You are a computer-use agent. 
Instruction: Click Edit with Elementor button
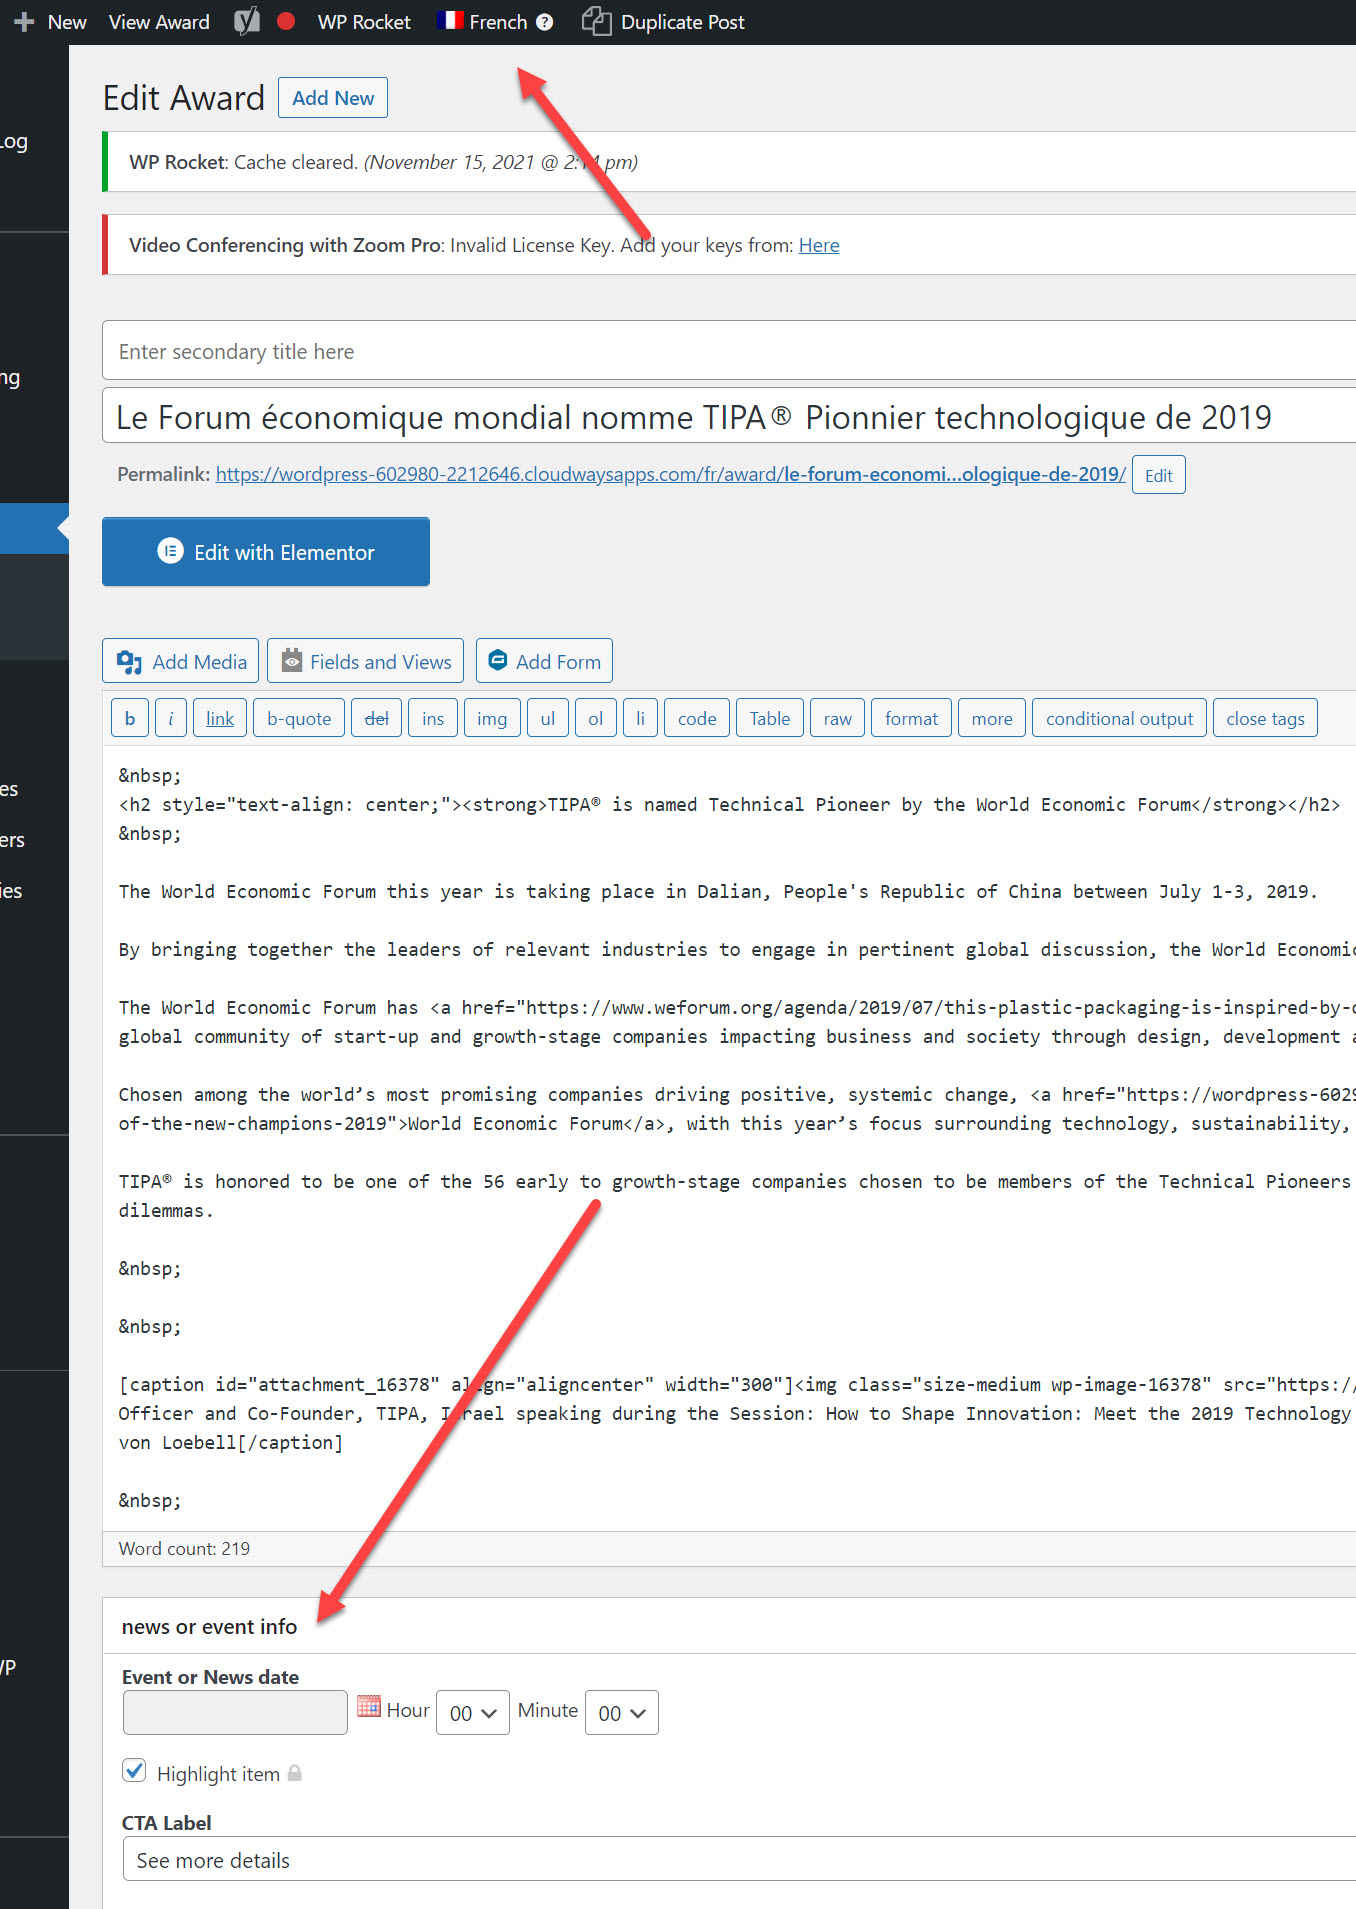(x=266, y=552)
